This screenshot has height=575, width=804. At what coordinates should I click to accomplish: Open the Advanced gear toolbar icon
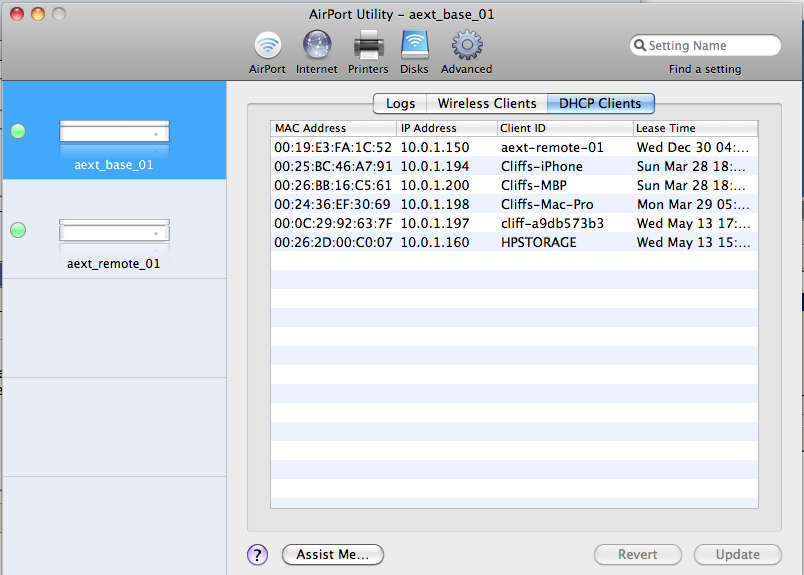467,45
